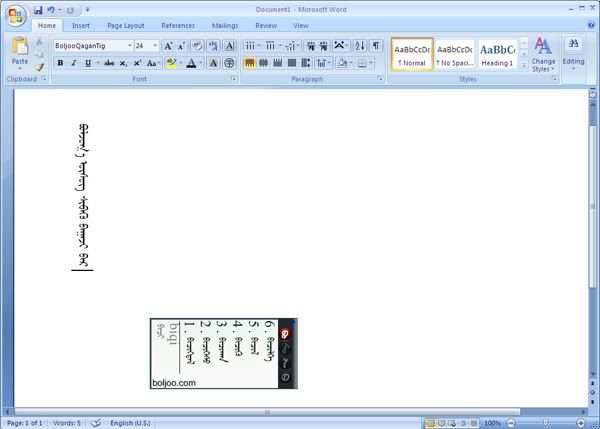Click the Text Highlight Color icon

click(x=170, y=63)
